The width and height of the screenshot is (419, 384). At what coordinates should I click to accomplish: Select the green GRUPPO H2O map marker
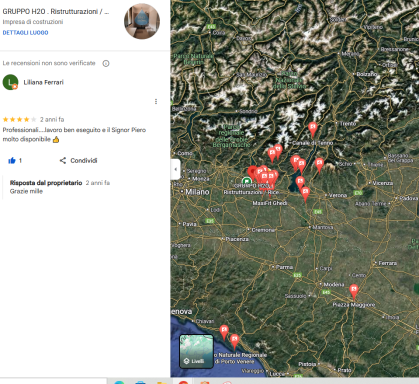click(x=247, y=182)
